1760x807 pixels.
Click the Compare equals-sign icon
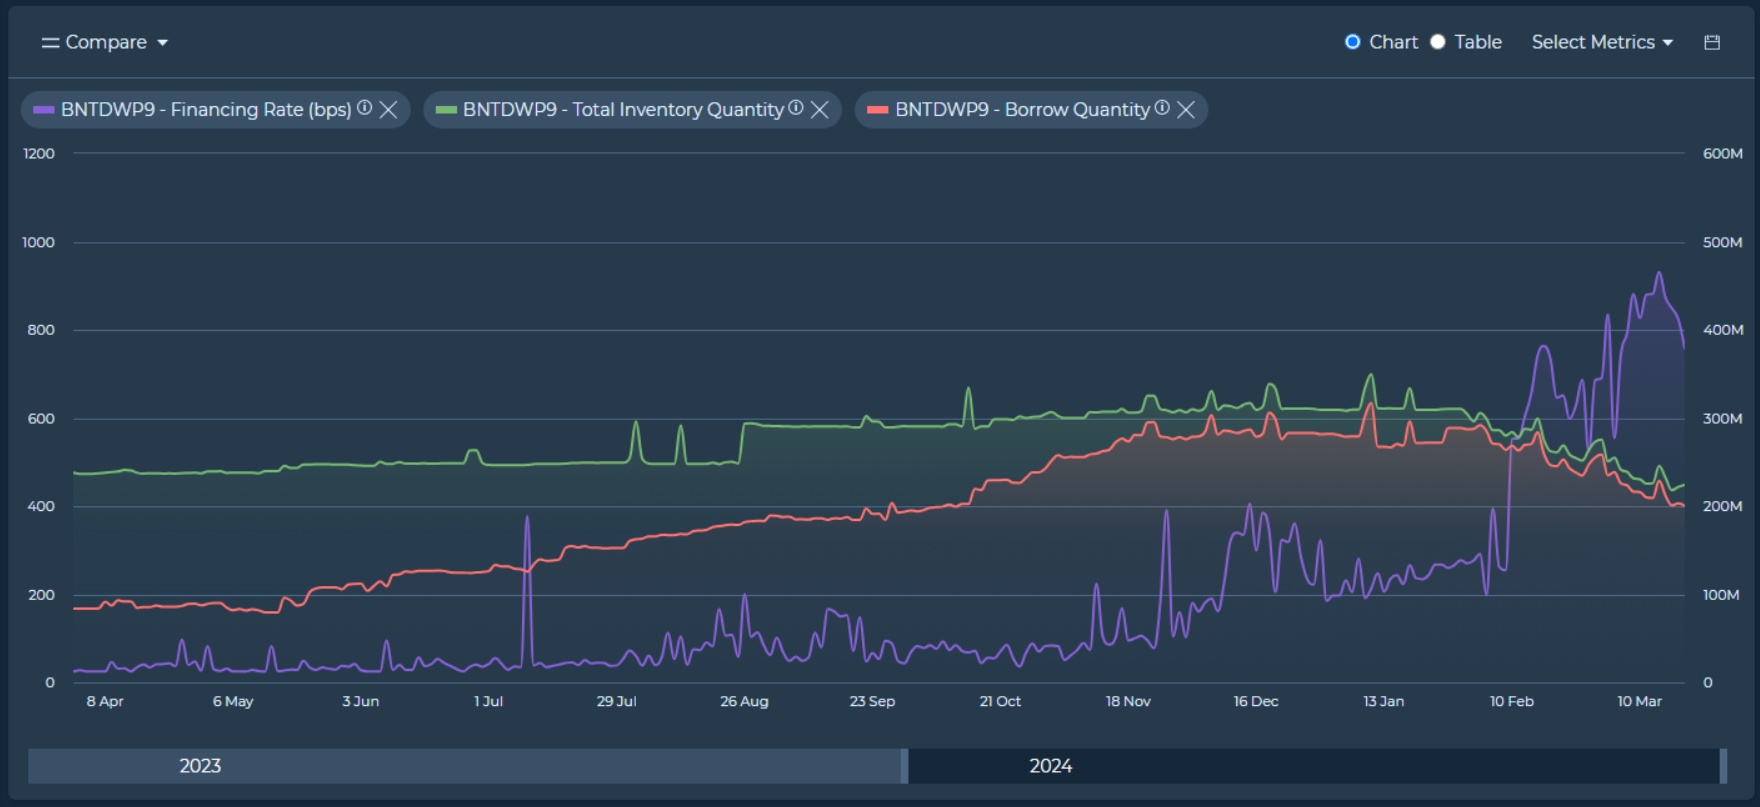point(50,43)
